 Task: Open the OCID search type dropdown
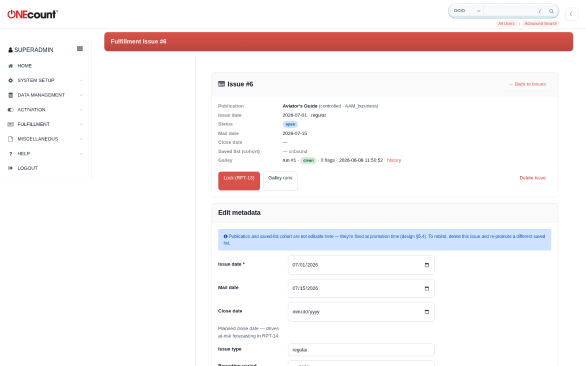pyautogui.click(x=467, y=11)
